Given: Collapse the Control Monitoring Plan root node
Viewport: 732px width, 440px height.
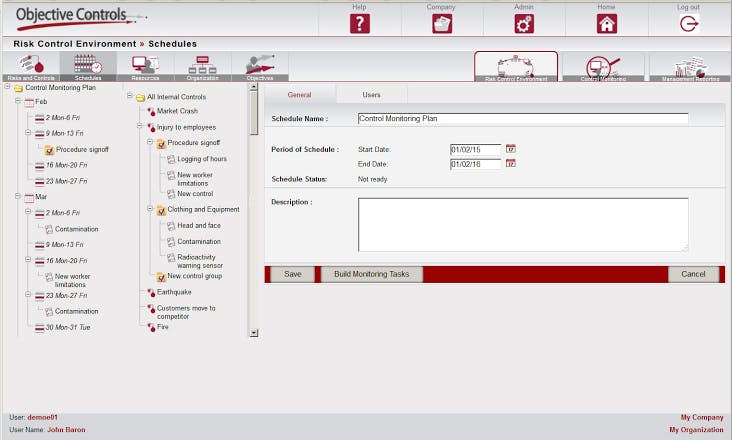Looking at the screenshot, I should (7, 87).
